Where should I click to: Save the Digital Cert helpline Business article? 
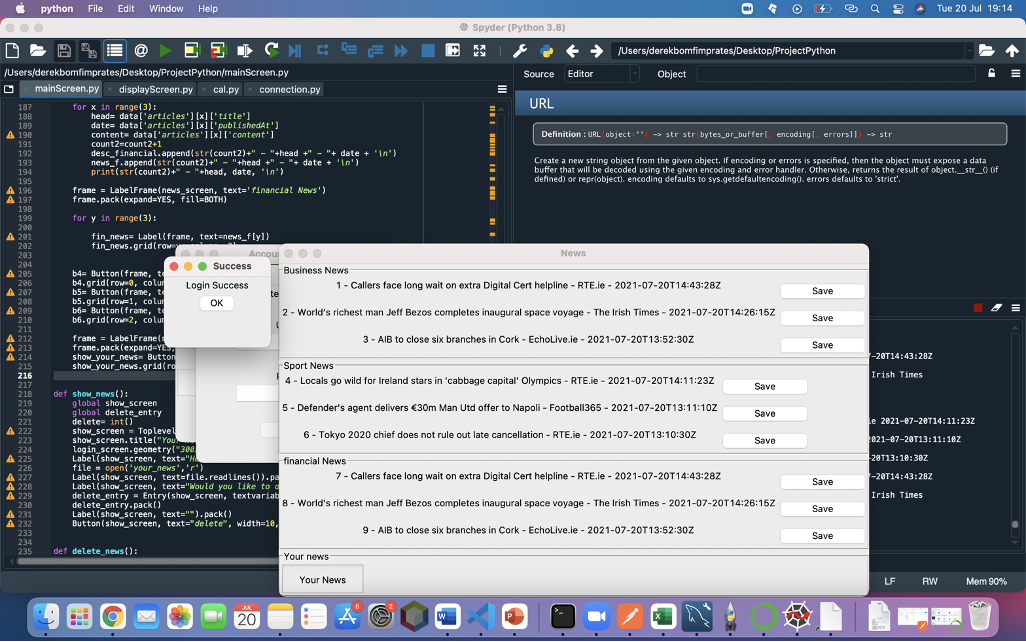pyautogui.click(x=823, y=291)
